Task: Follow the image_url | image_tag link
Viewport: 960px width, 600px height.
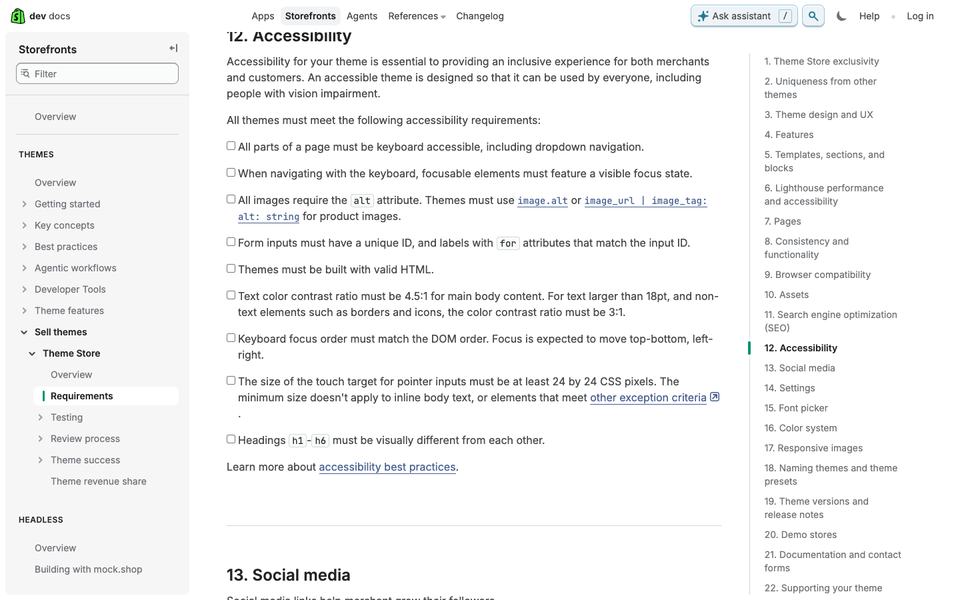Action: tap(645, 201)
